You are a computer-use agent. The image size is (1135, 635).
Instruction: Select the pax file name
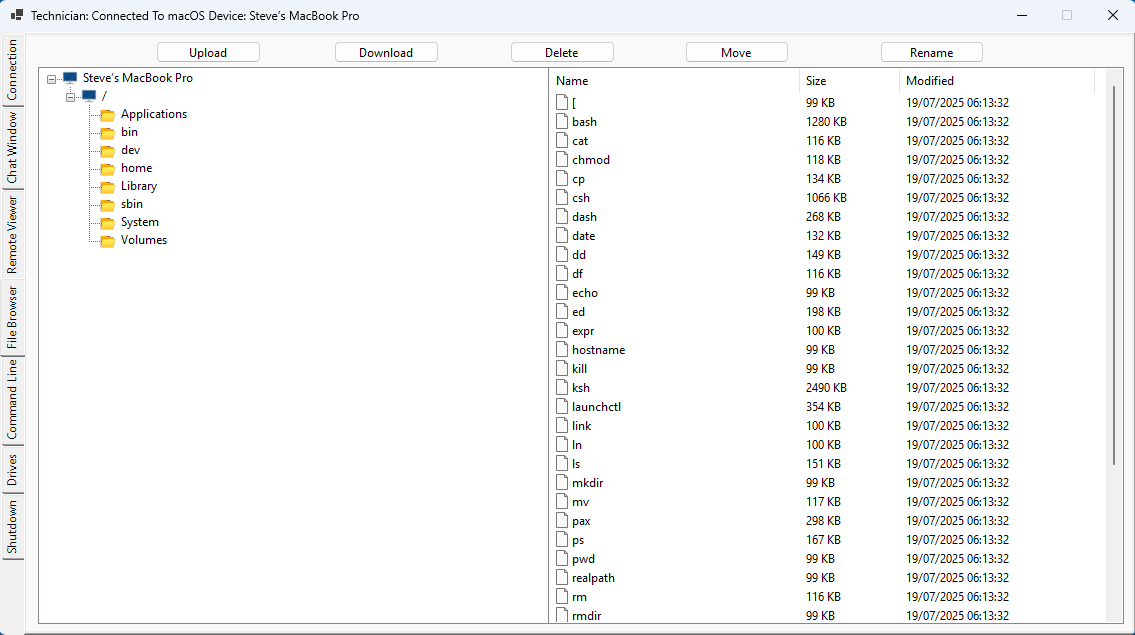(581, 521)
